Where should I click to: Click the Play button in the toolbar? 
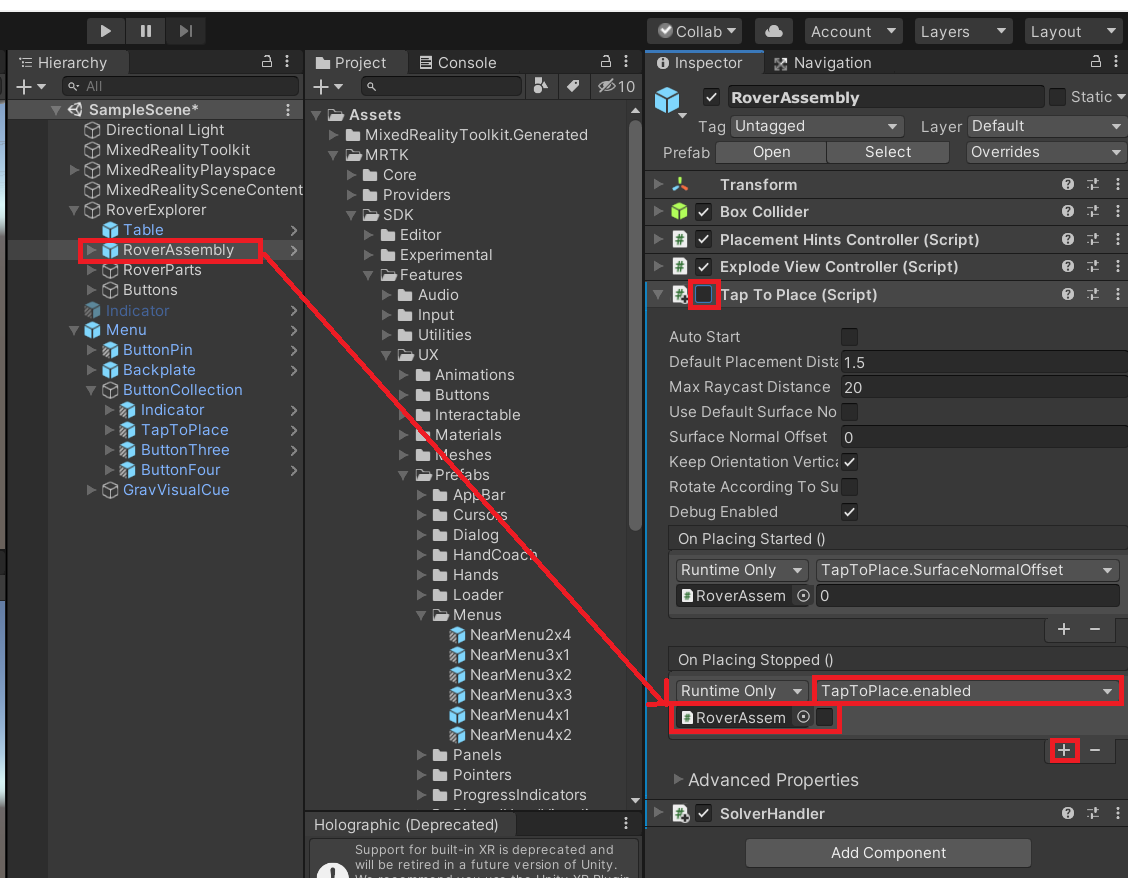(105, 31)
